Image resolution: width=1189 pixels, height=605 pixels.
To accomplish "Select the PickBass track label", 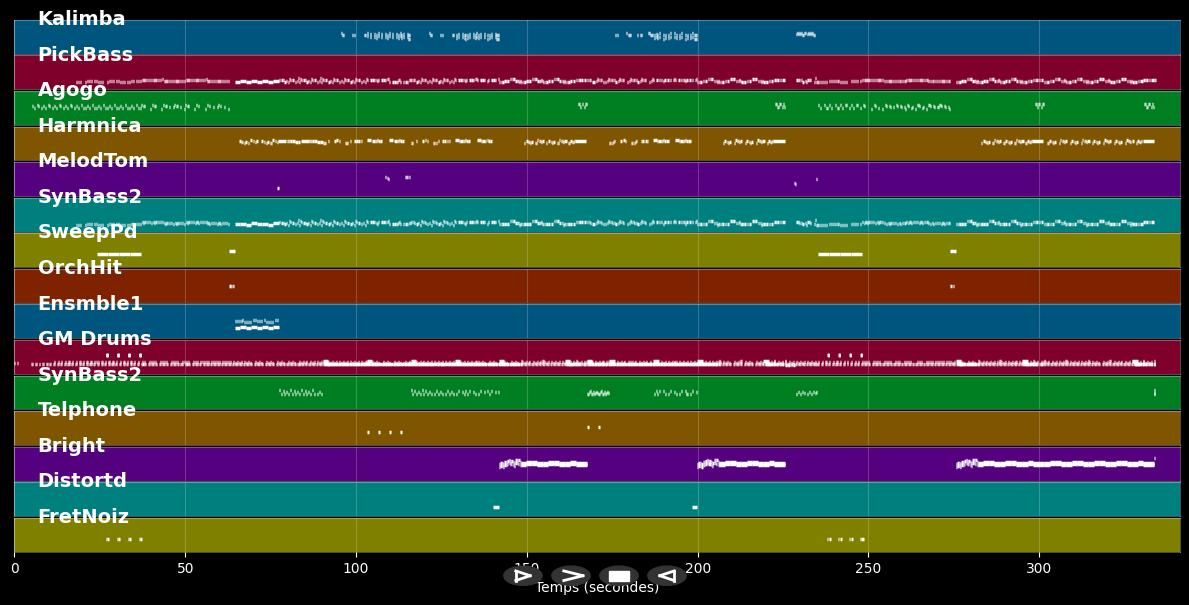I will point(85,55).
